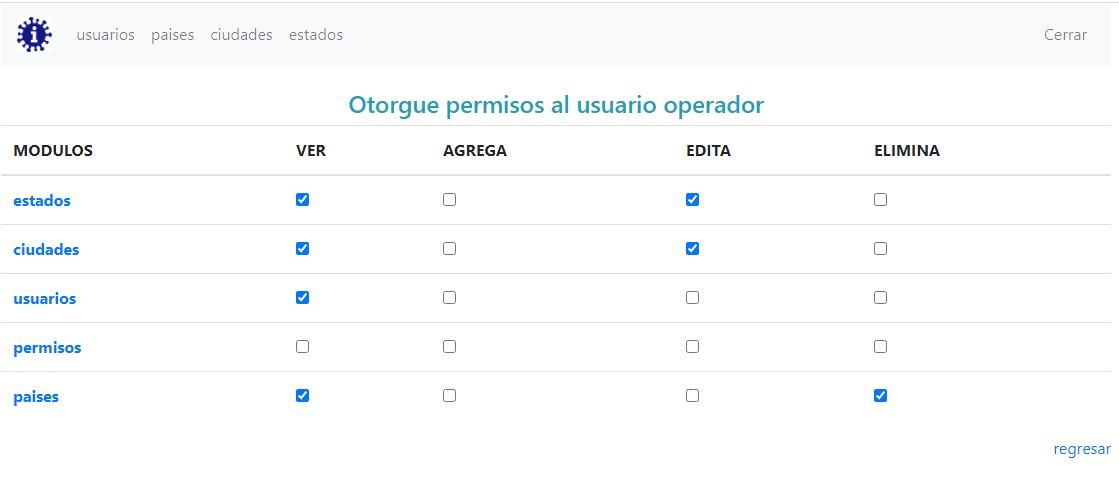The height and width of the screenshot is (477, 1119).
Task: Enable AGREGA permission for estados
Action: [x=449, y=200]
